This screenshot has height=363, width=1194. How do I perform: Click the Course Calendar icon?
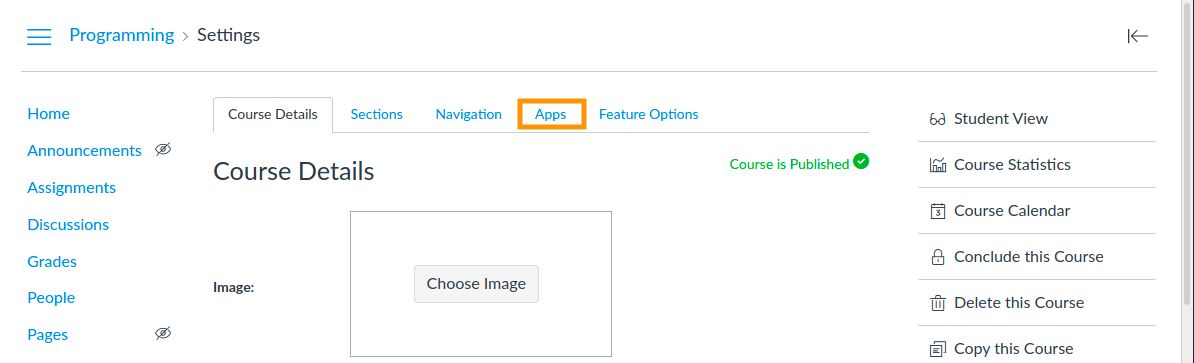[x=937, y=212]
